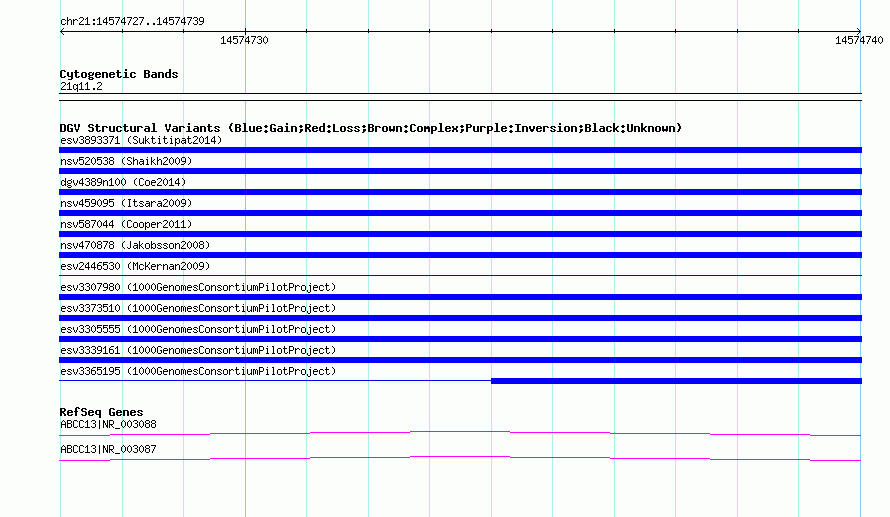Open variant esv2446530 (McKernan2009) label
This screenshot has width=890, height=517.
(135, 266)
